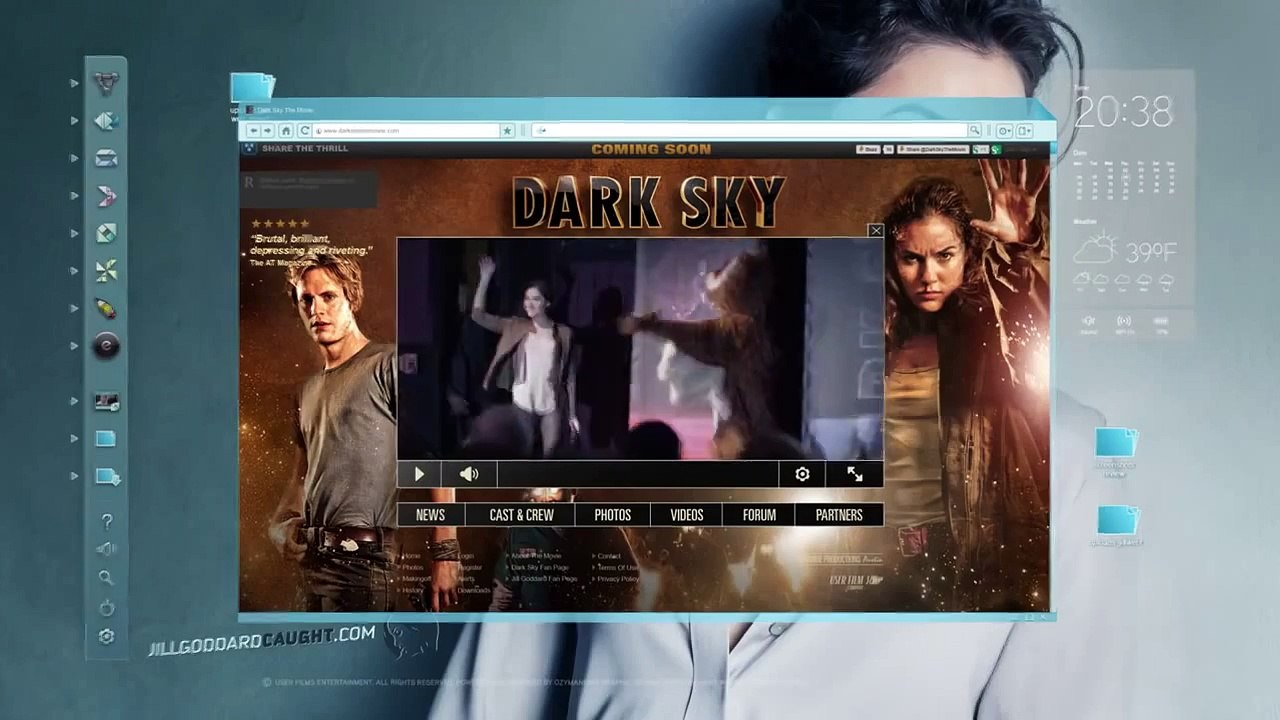Expand the arrow beside the first dock icon
The width and height of the screenshot is (1280, 720).
tap(74, 83)
